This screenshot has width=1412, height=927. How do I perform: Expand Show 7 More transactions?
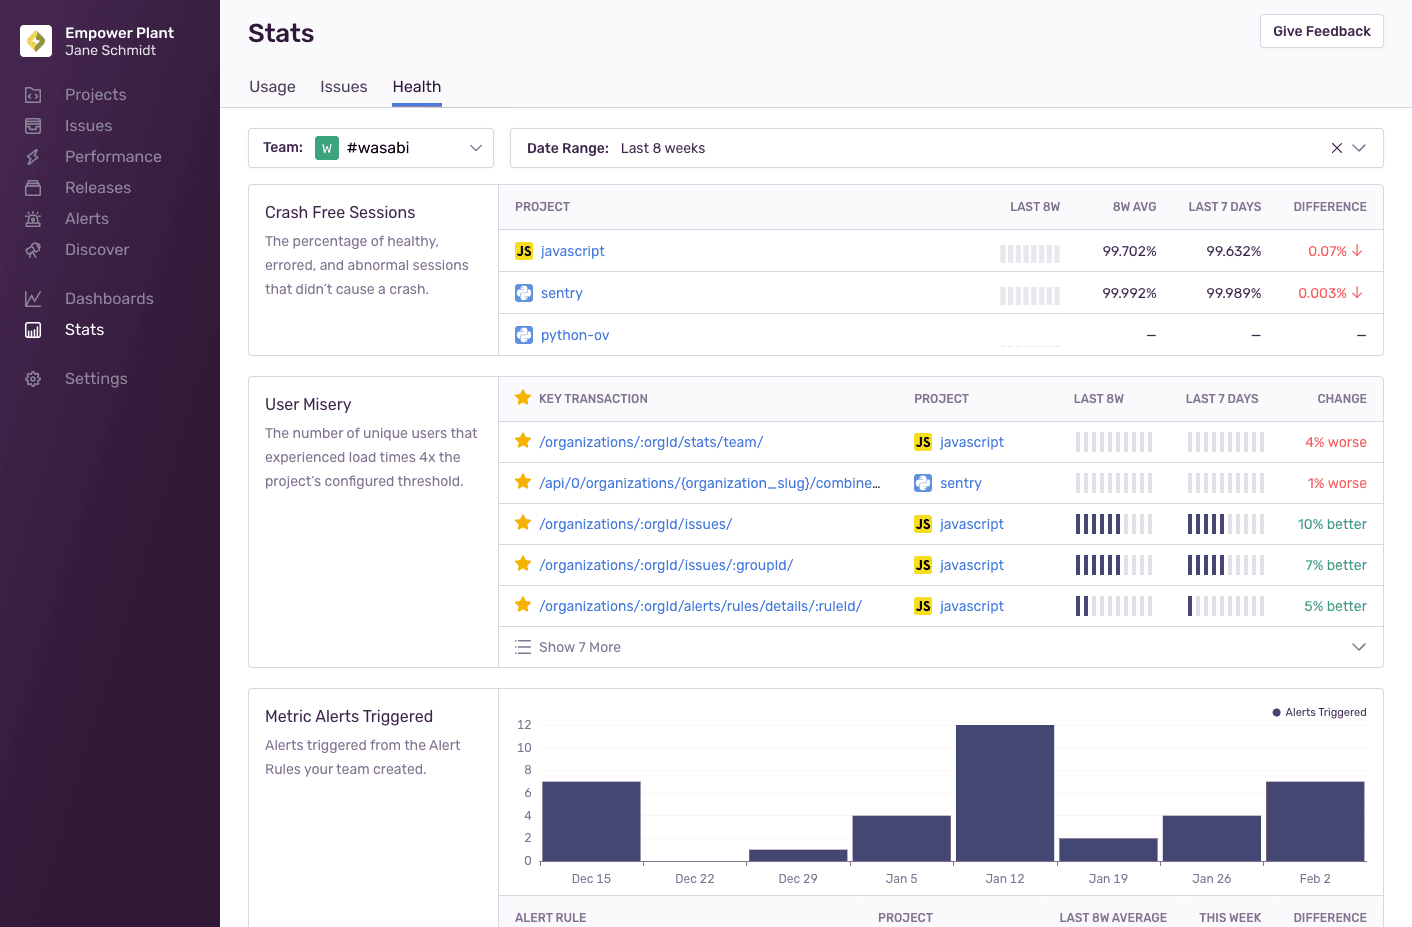pyautogui.click(x=580, y=647)
